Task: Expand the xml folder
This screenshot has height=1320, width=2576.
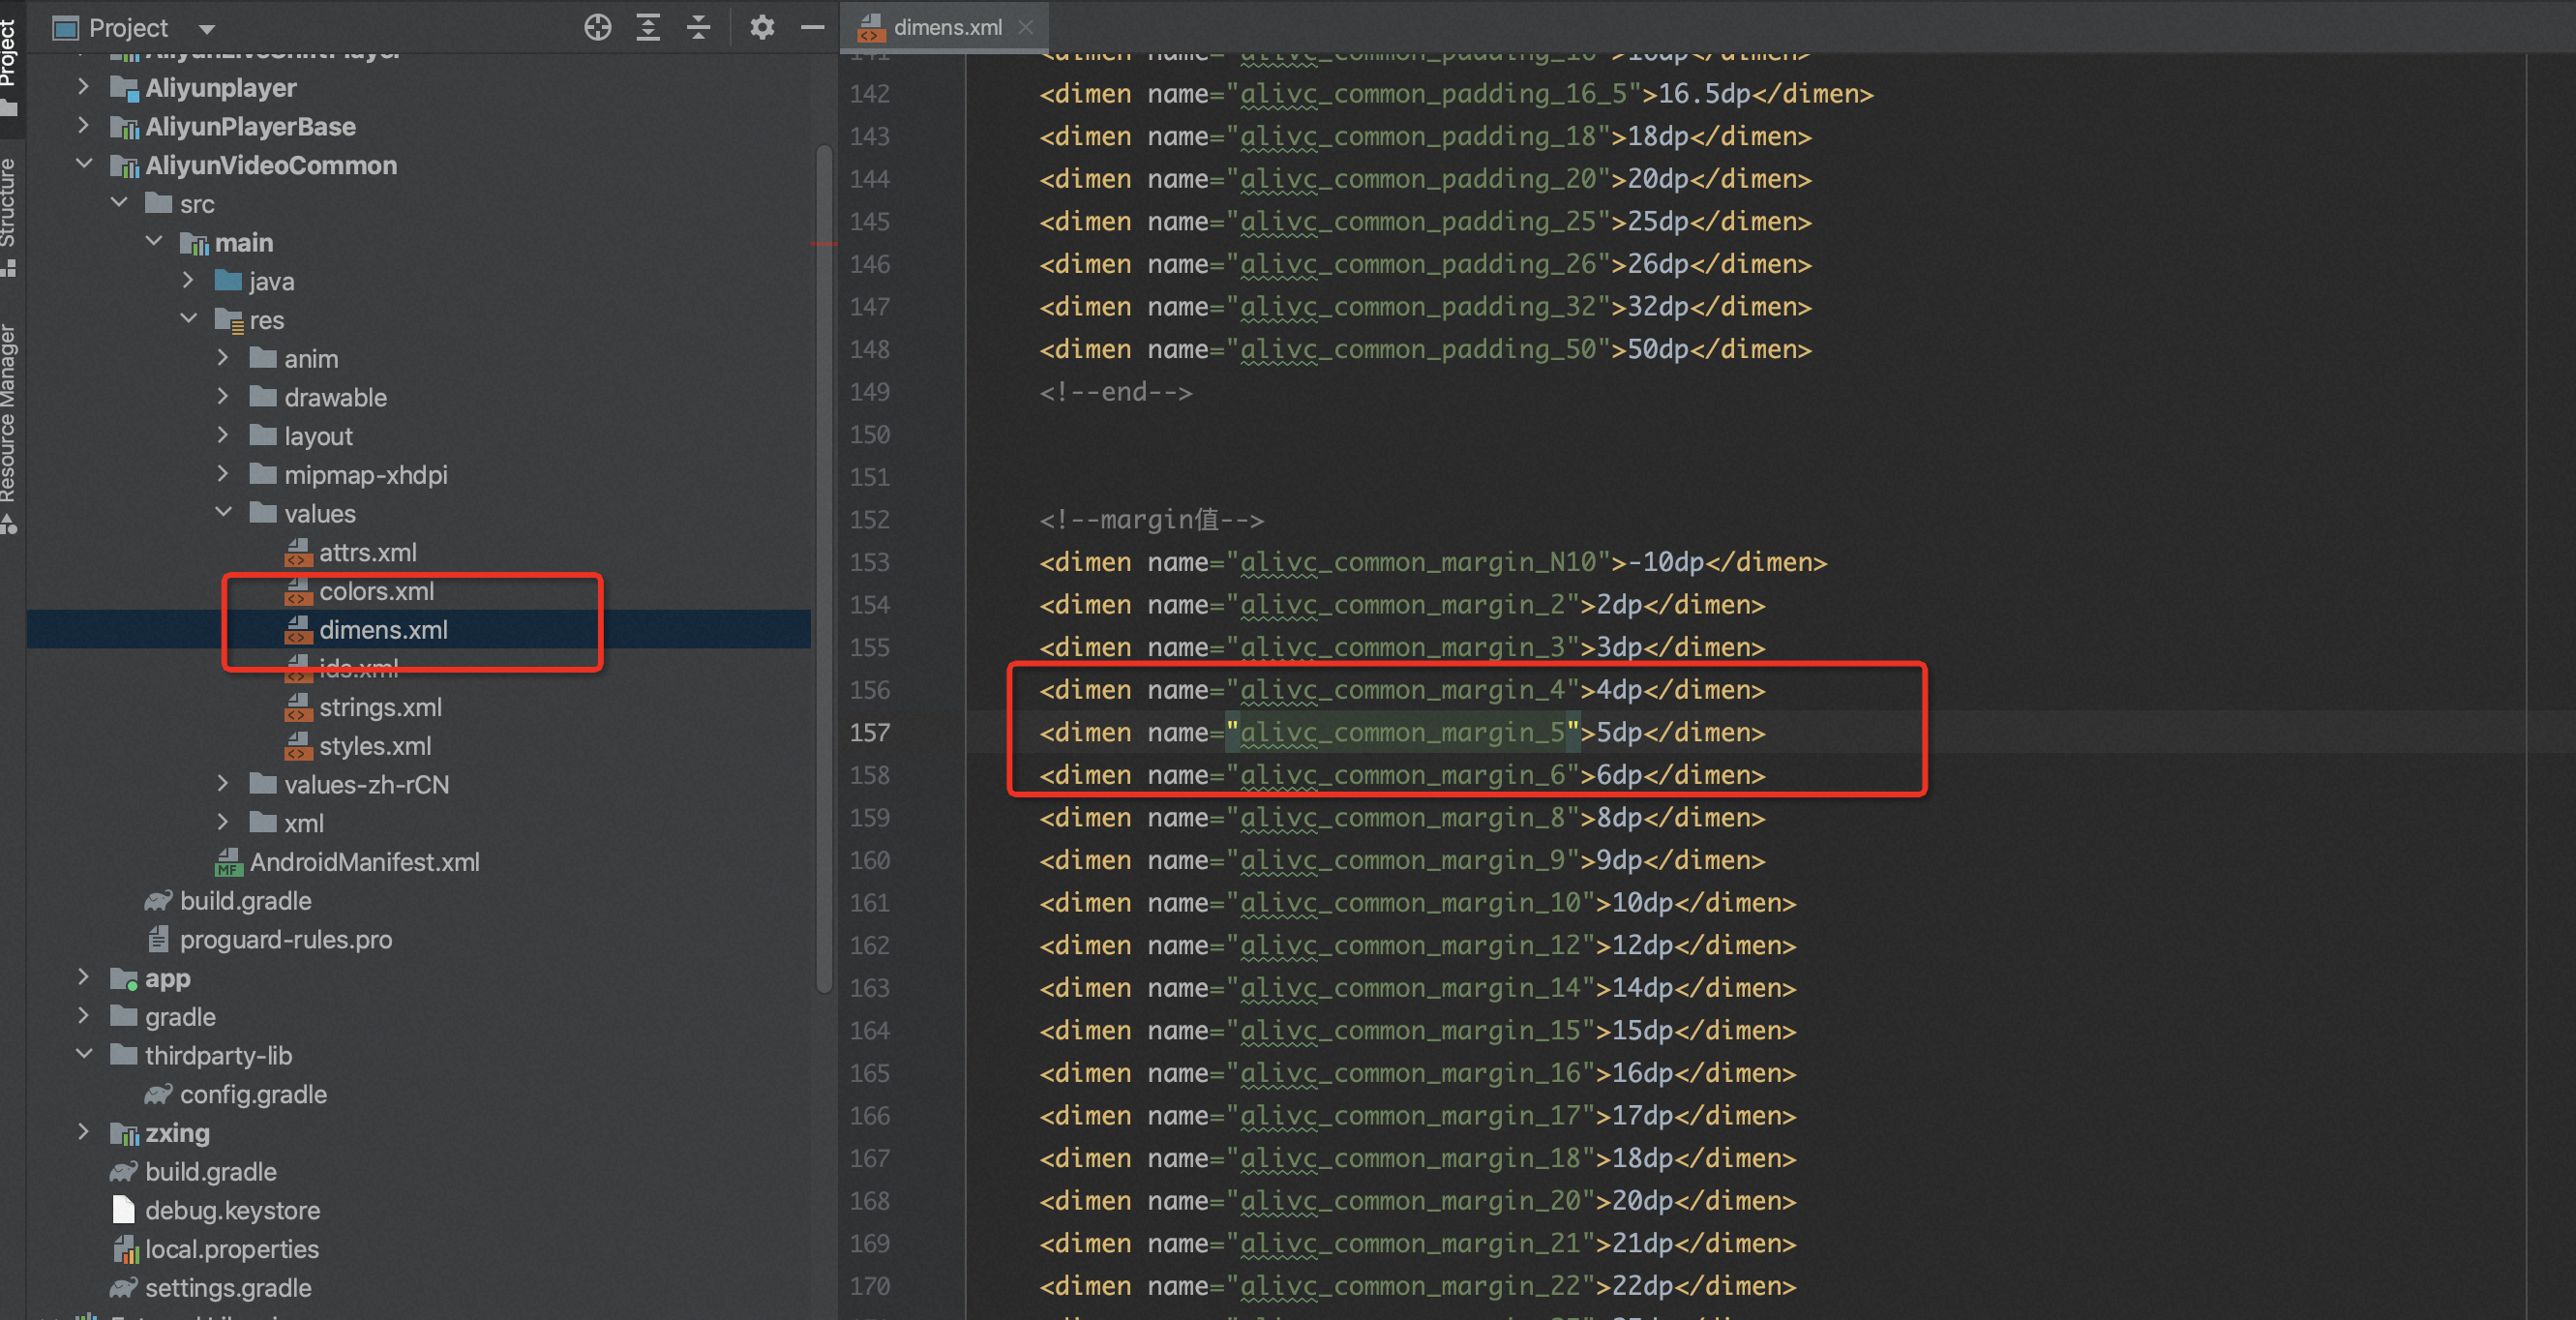Action: coord(223,823)
